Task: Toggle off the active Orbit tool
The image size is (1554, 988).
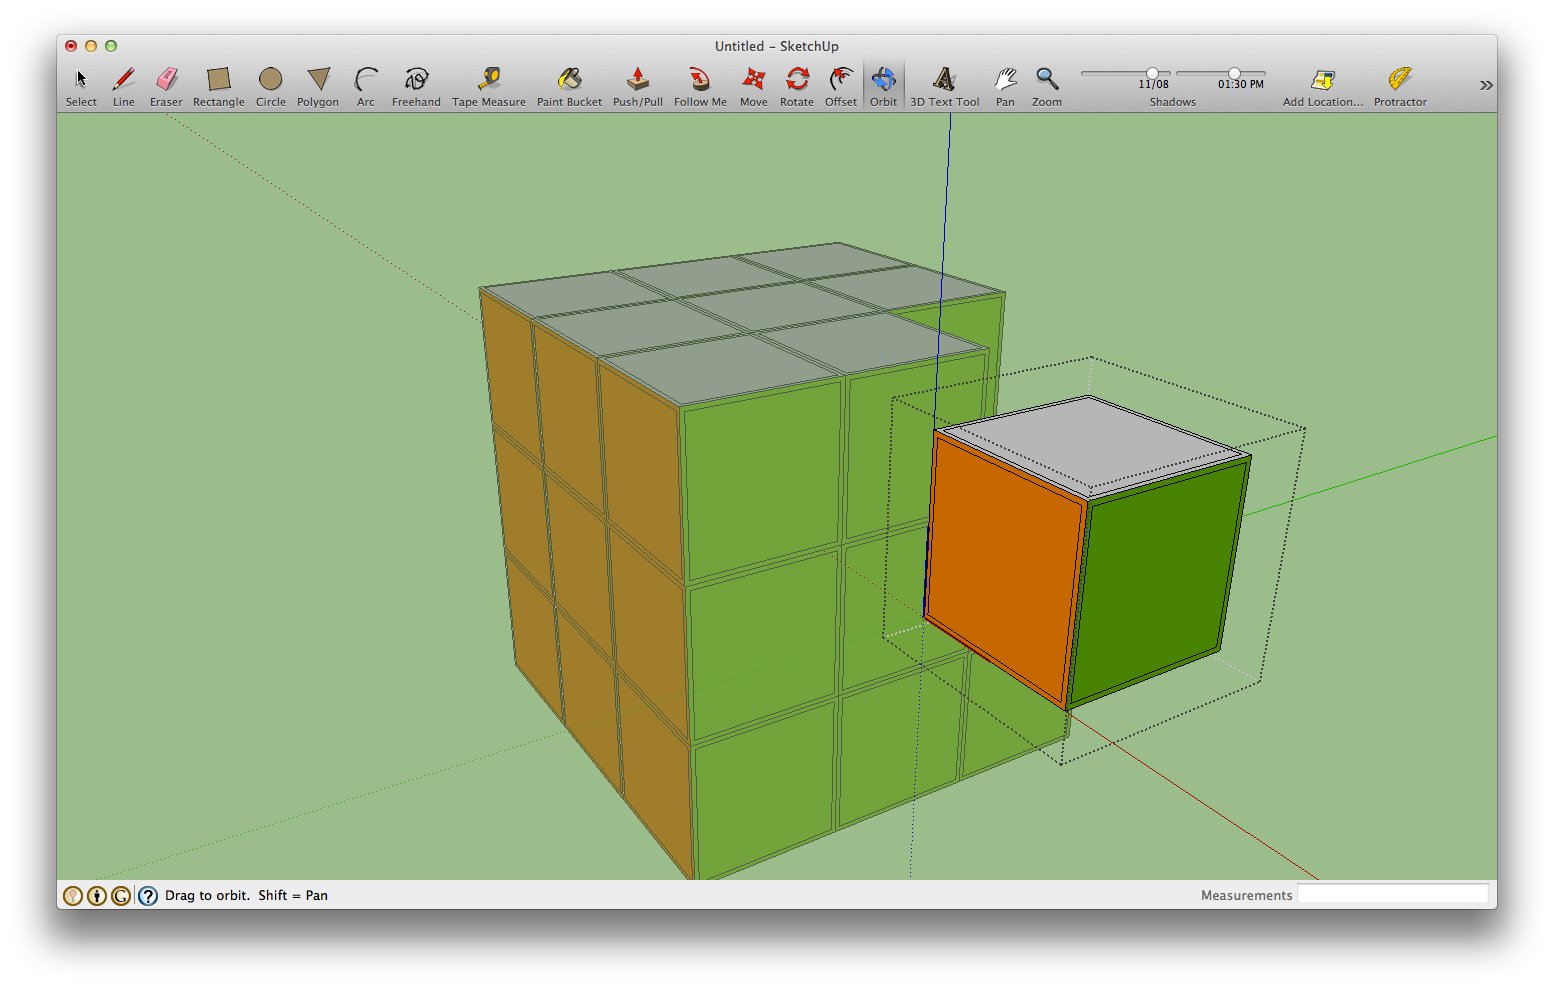Action: coord(883,80)
